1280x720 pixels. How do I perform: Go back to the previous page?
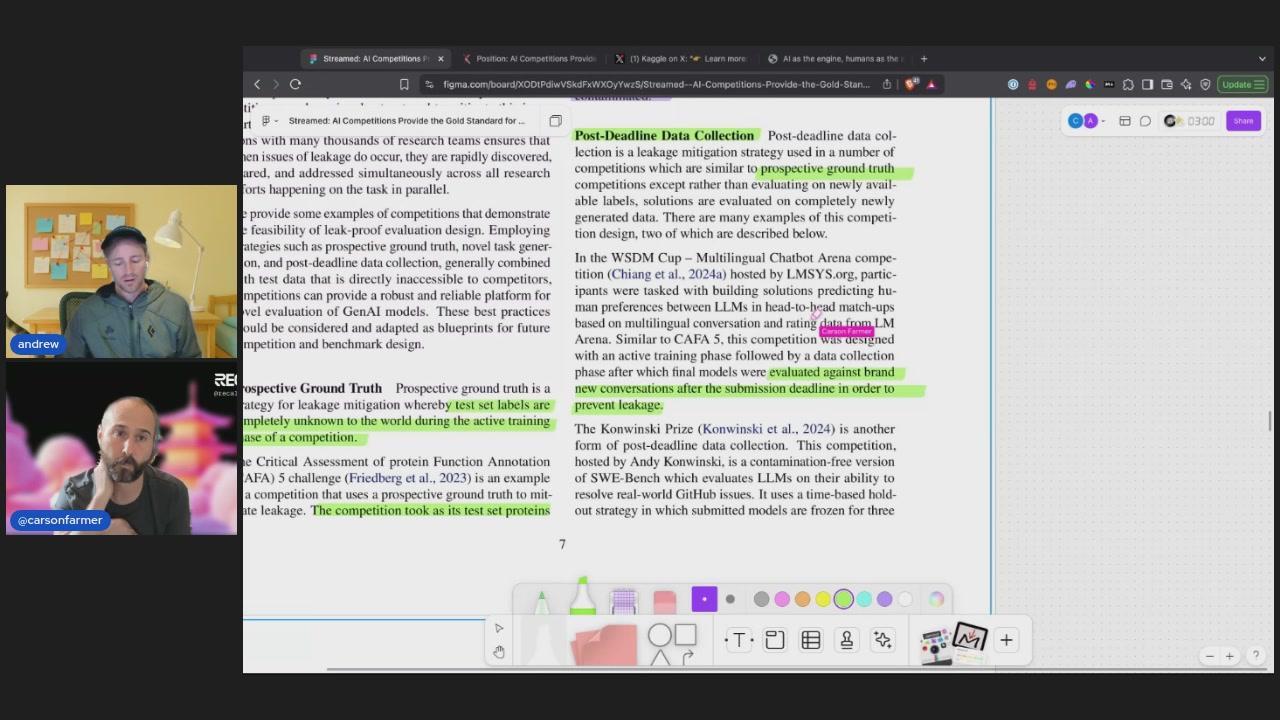click(257, 84)
